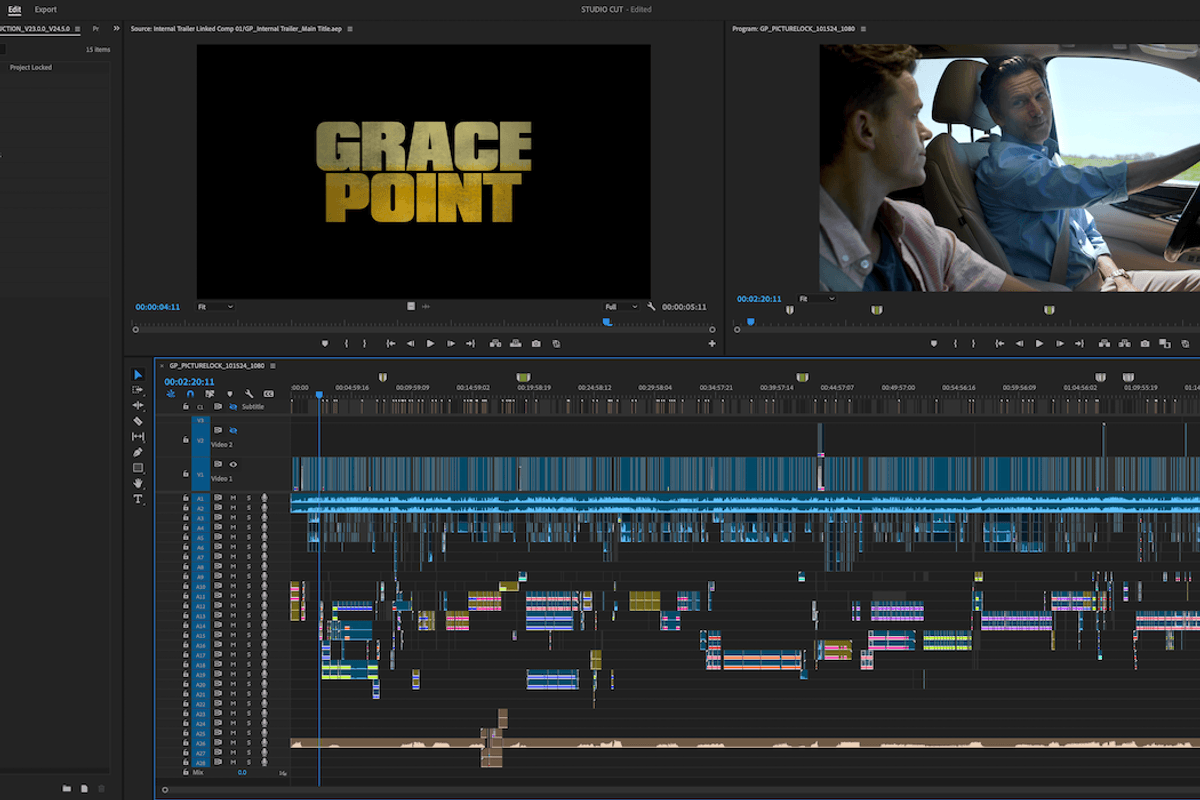Screen dimensions: 1200x800
Task: Open Source monitor settings wrench
Action: (x=651, y=306)
